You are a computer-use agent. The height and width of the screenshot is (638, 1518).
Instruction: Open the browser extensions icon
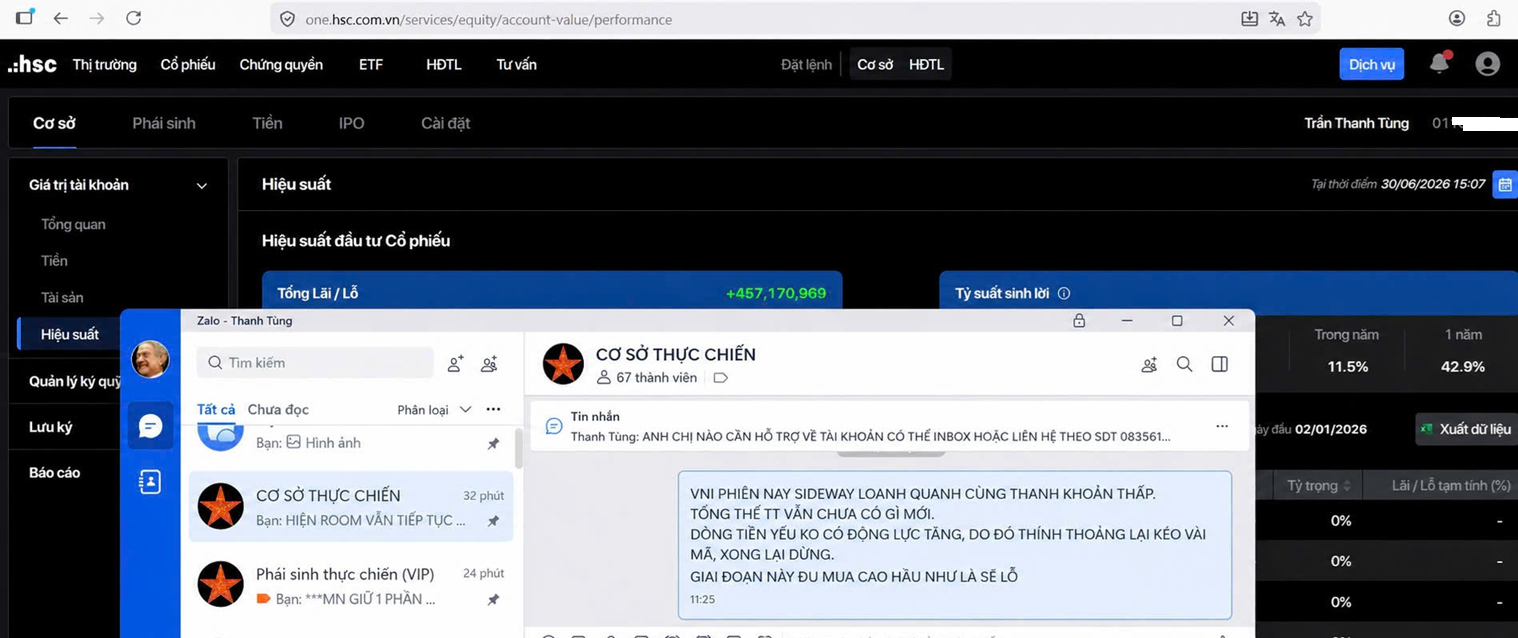(1494, 18)
